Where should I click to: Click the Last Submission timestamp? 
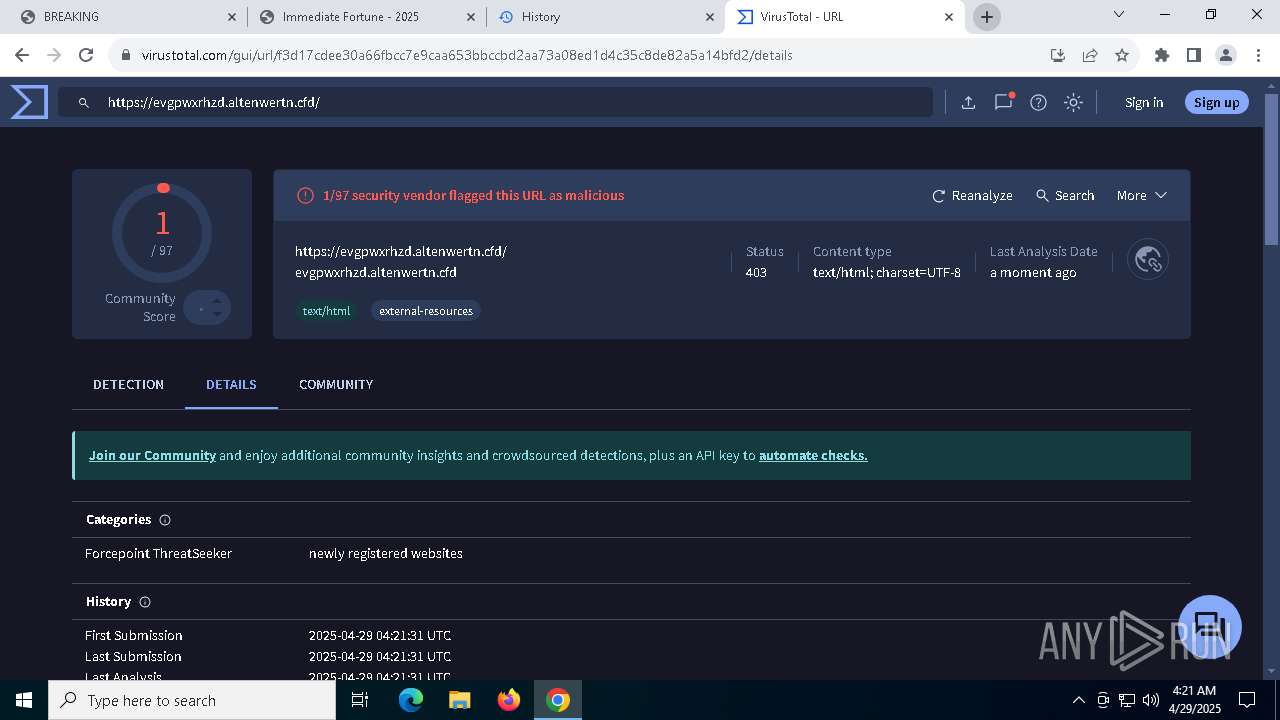pos(380,656)
